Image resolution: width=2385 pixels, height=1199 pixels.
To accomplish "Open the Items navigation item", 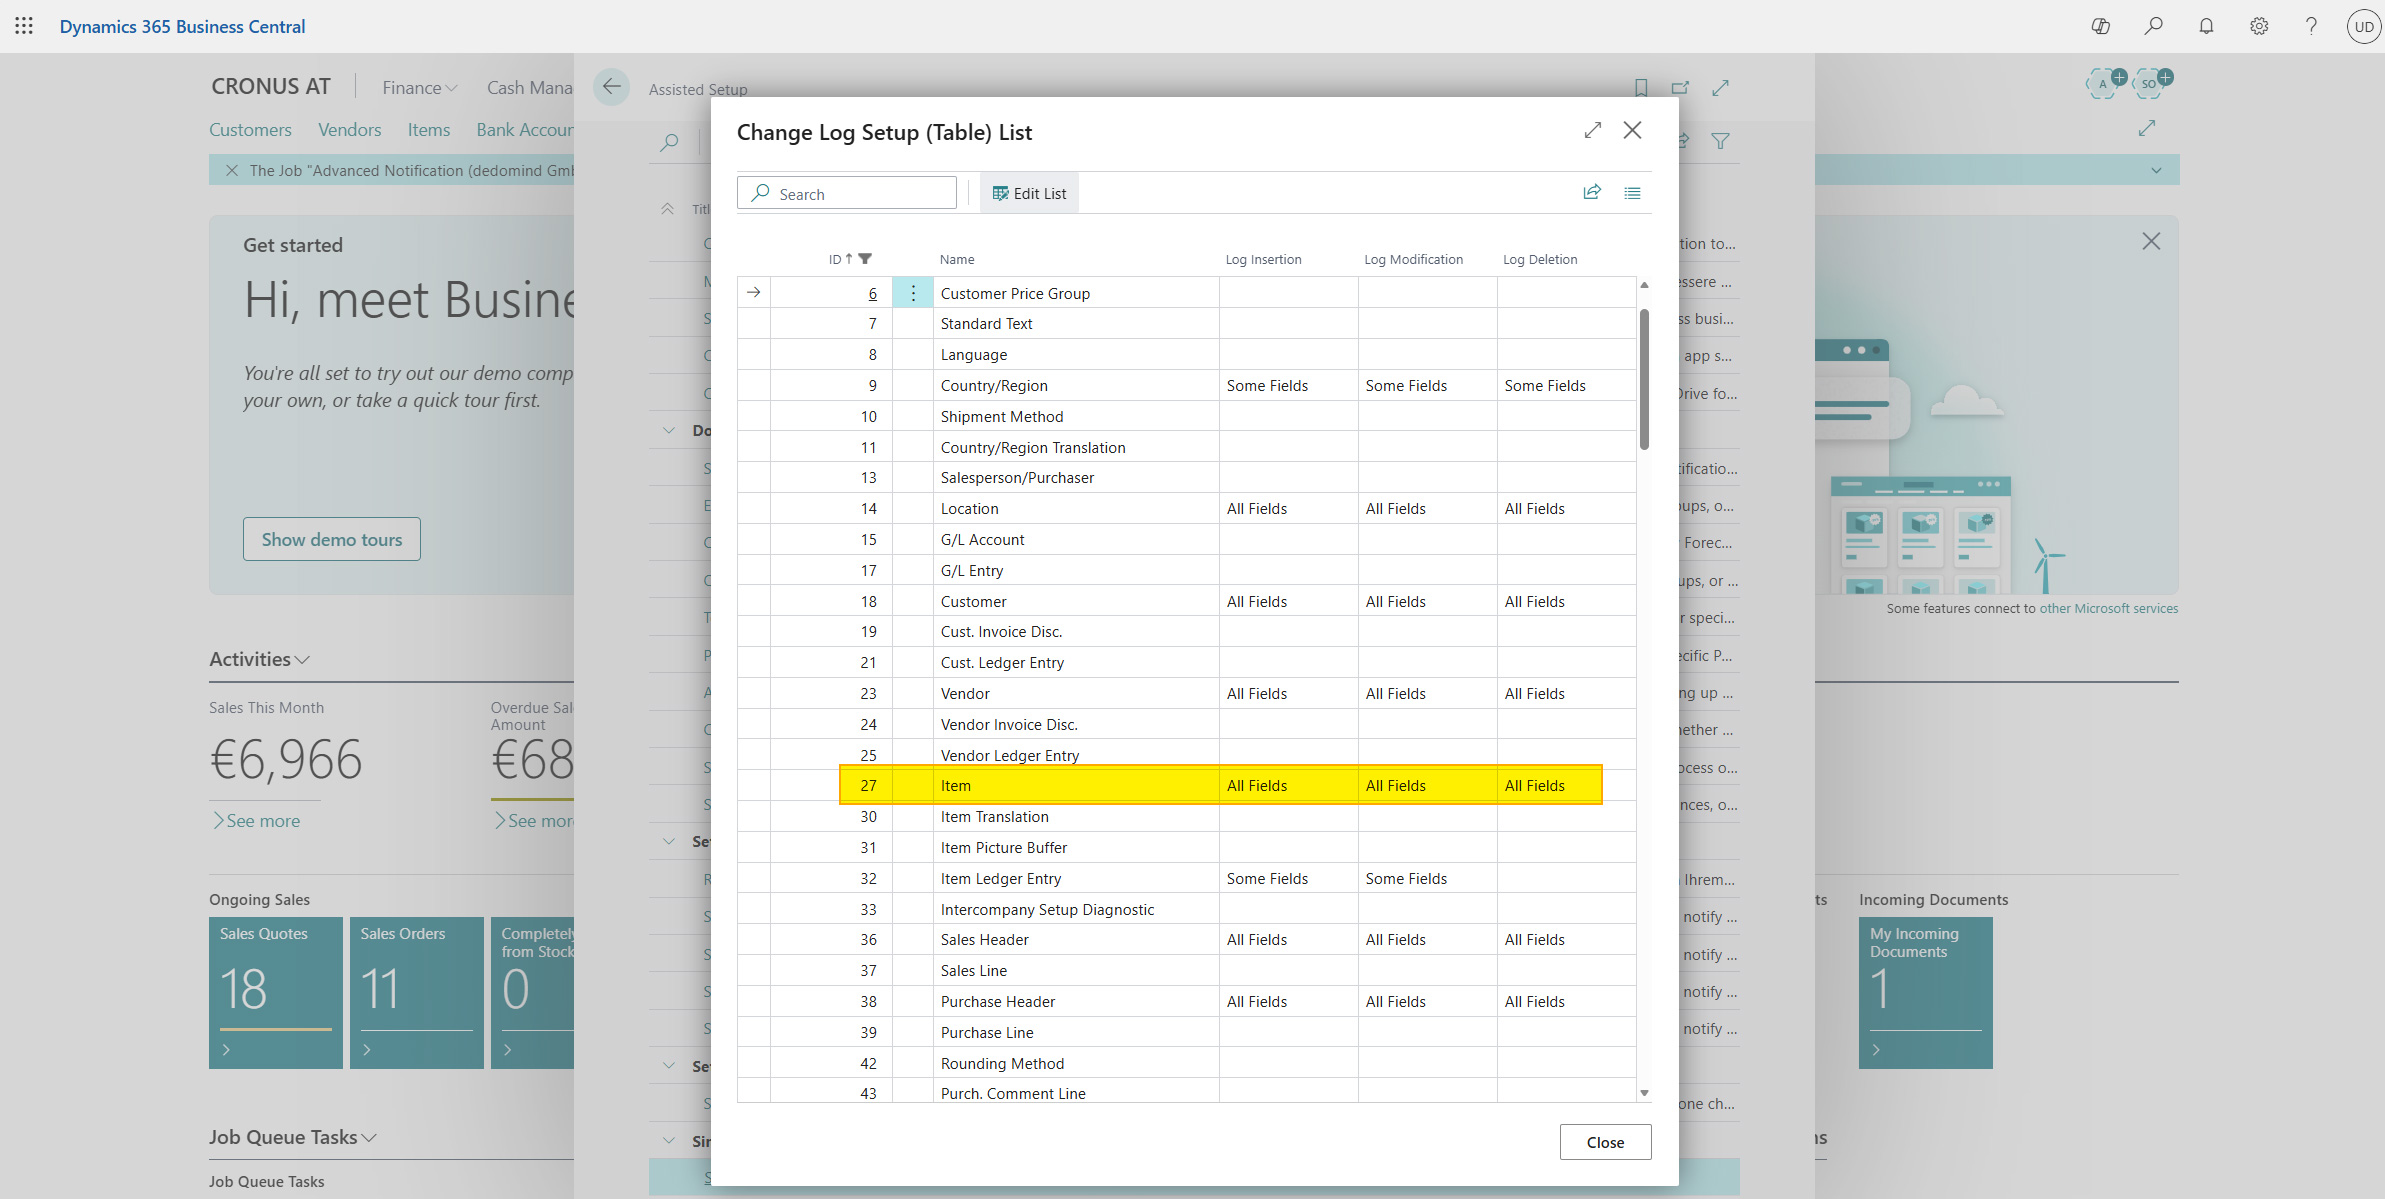I will pos(428,129).
